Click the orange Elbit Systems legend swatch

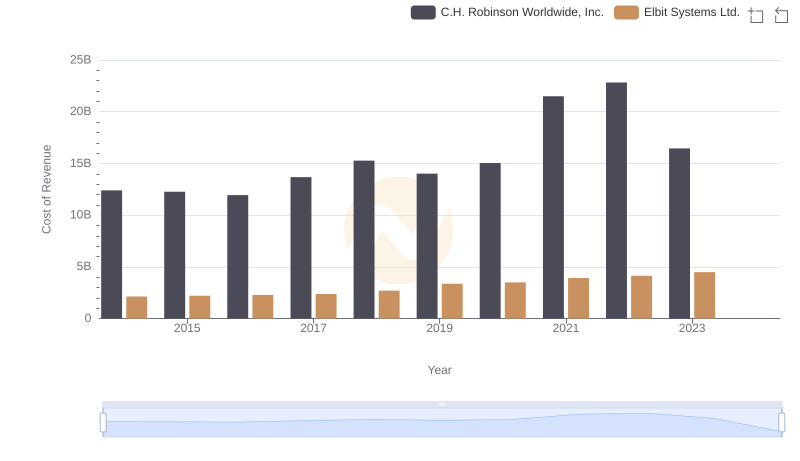click(x=626, y=12)
